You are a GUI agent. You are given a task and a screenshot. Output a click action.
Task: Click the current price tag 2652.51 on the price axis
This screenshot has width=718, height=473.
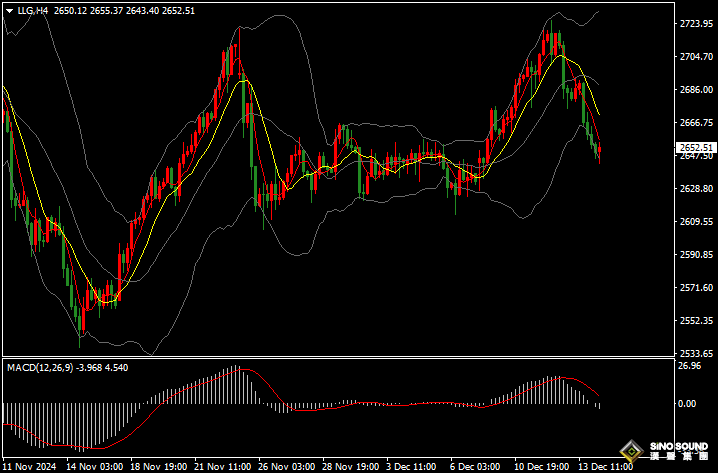(696, 147)
